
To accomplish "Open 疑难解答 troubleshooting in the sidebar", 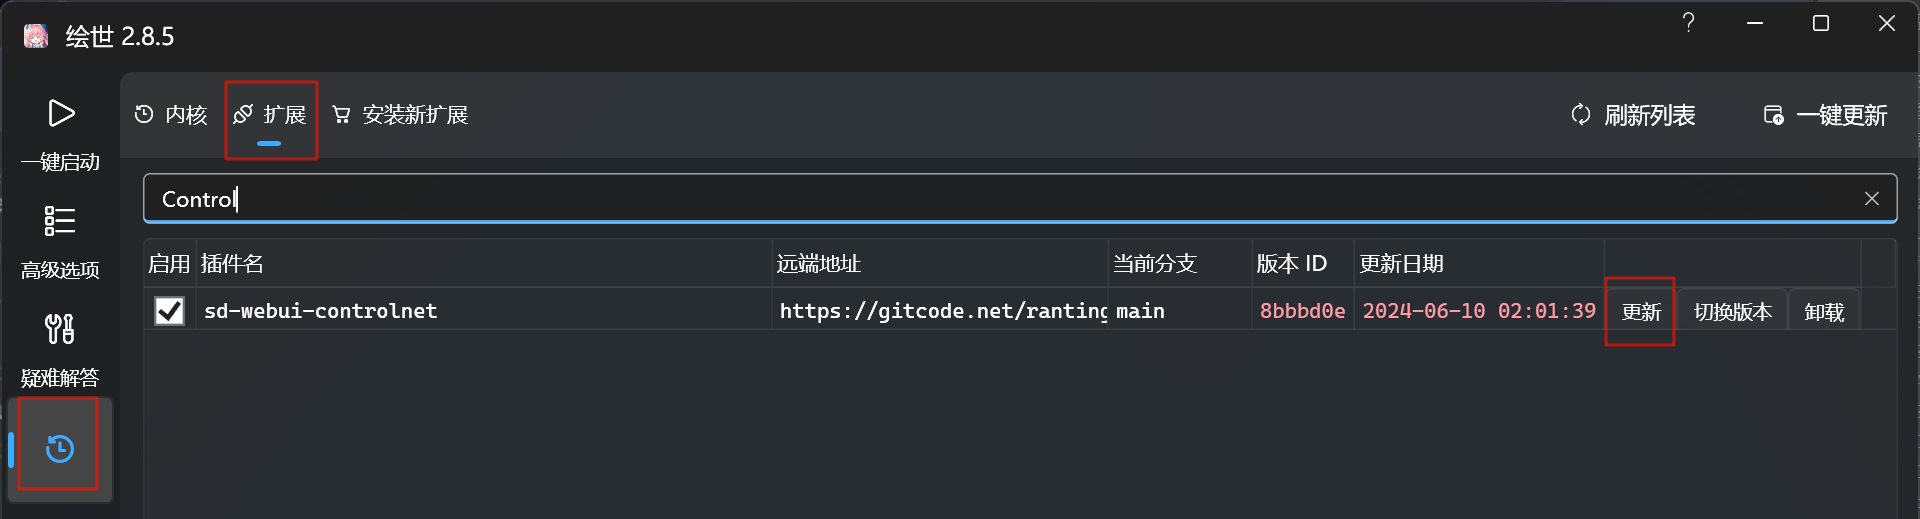I will coord(60,348).
